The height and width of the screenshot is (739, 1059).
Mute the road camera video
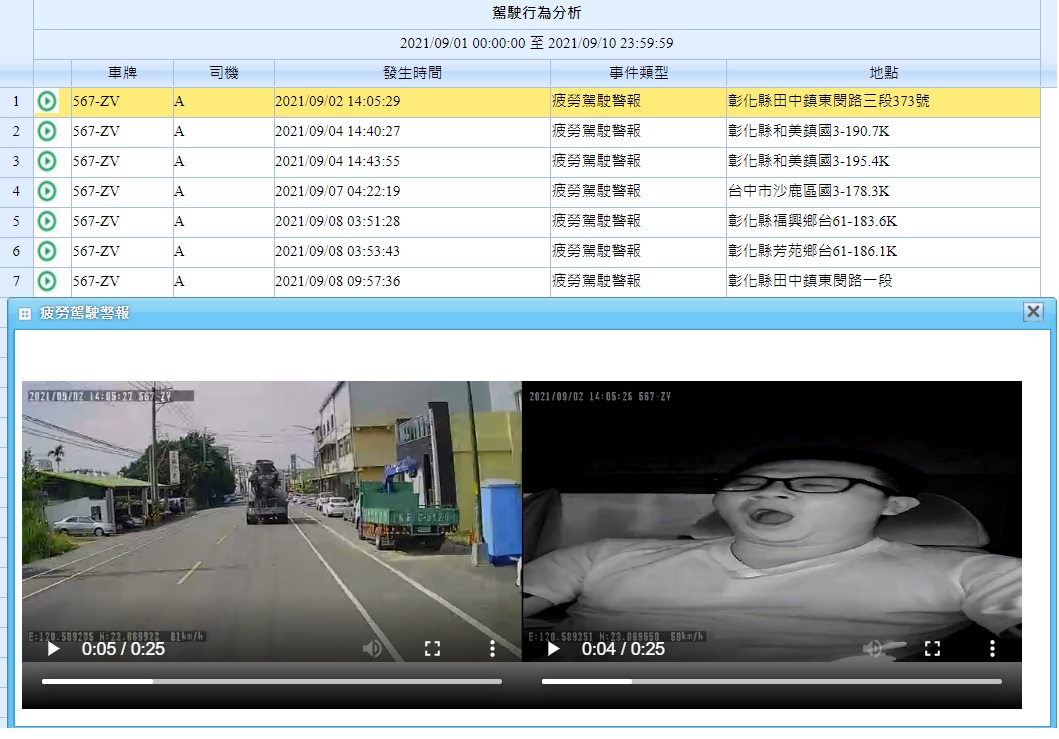372,649
